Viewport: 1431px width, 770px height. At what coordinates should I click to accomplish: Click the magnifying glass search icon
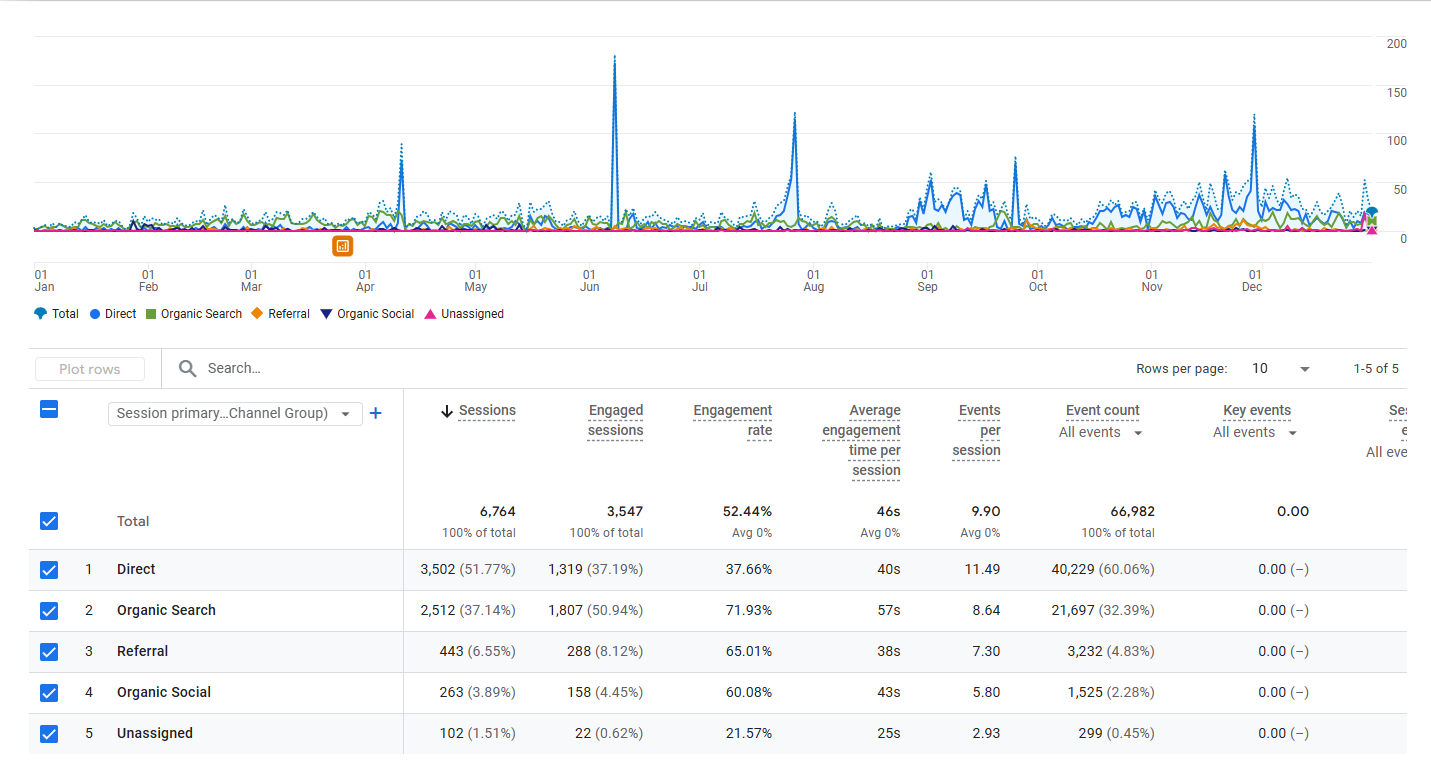[x=187, y=369]
